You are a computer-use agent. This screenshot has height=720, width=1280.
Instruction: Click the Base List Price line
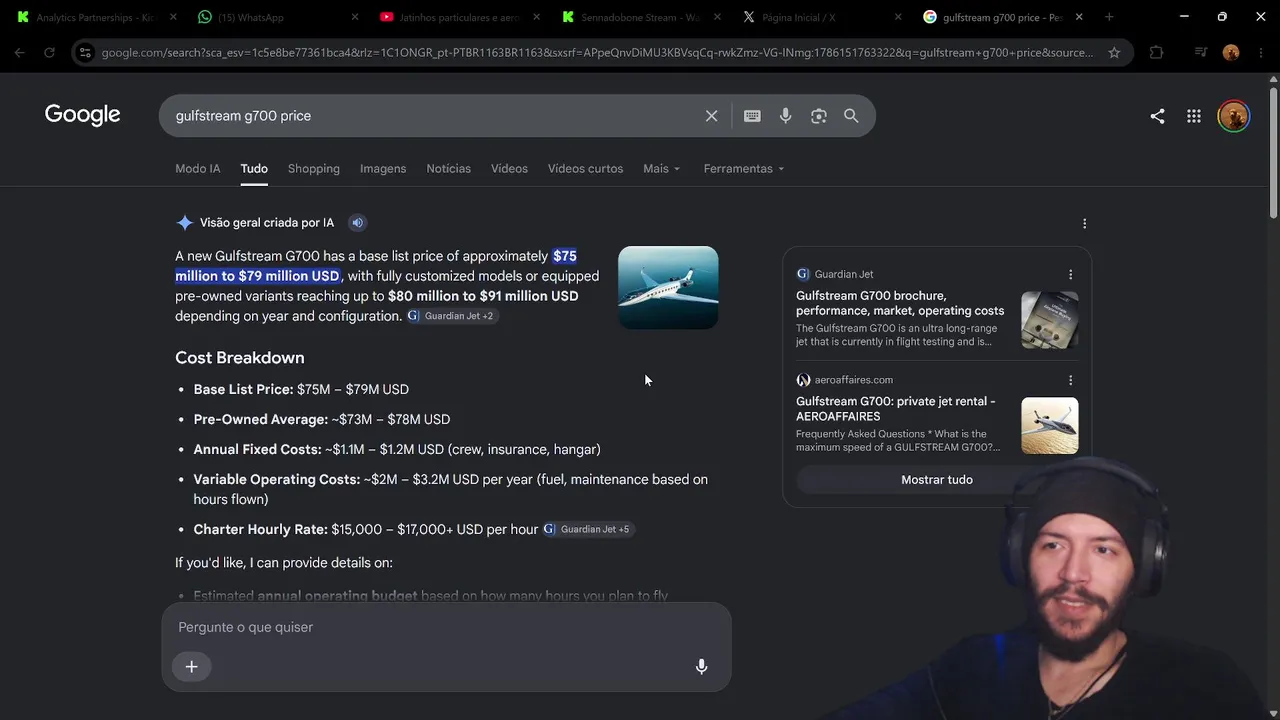(301, 390)
